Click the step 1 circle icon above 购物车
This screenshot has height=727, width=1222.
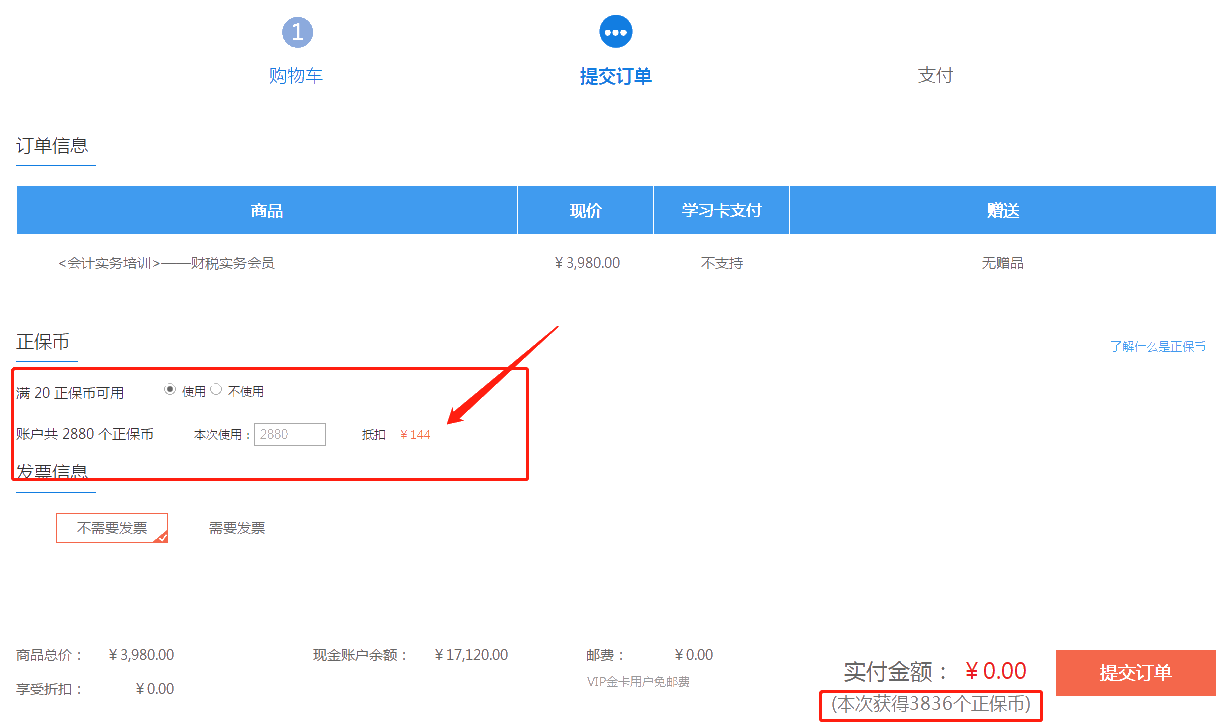click(x=297, y=32)
